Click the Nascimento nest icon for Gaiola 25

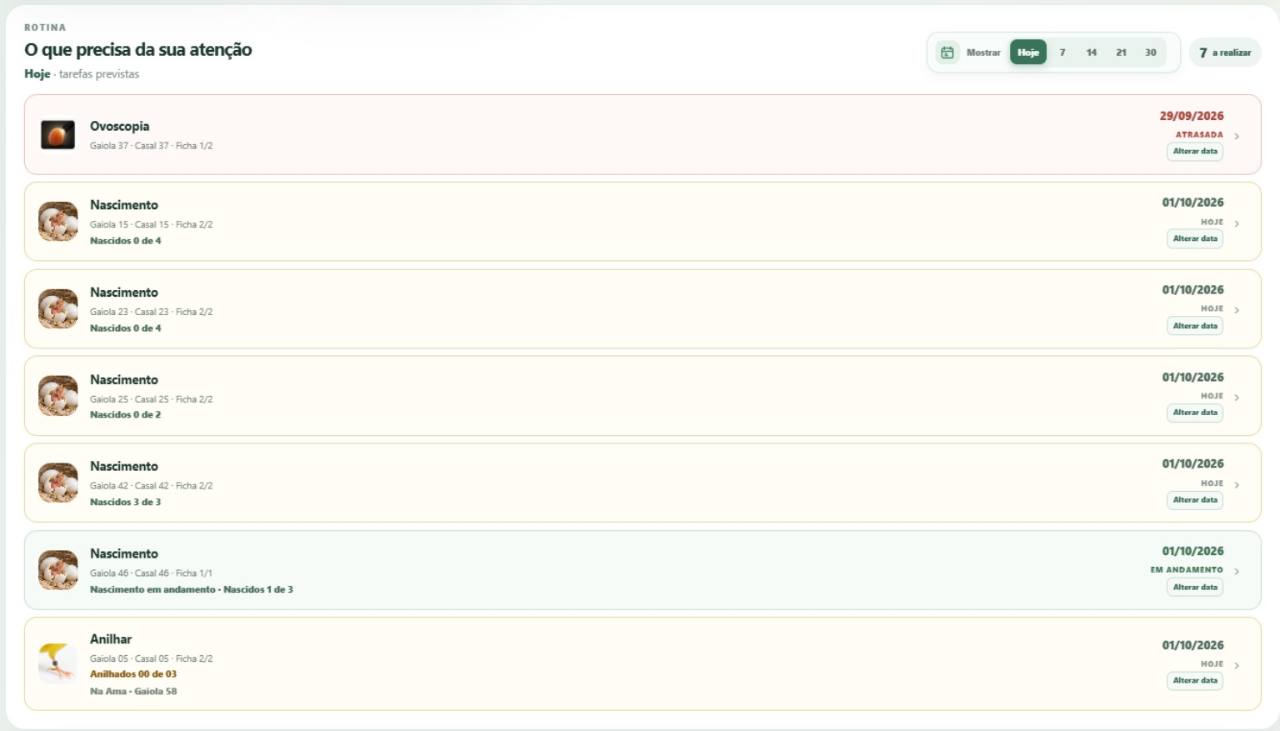58,396
